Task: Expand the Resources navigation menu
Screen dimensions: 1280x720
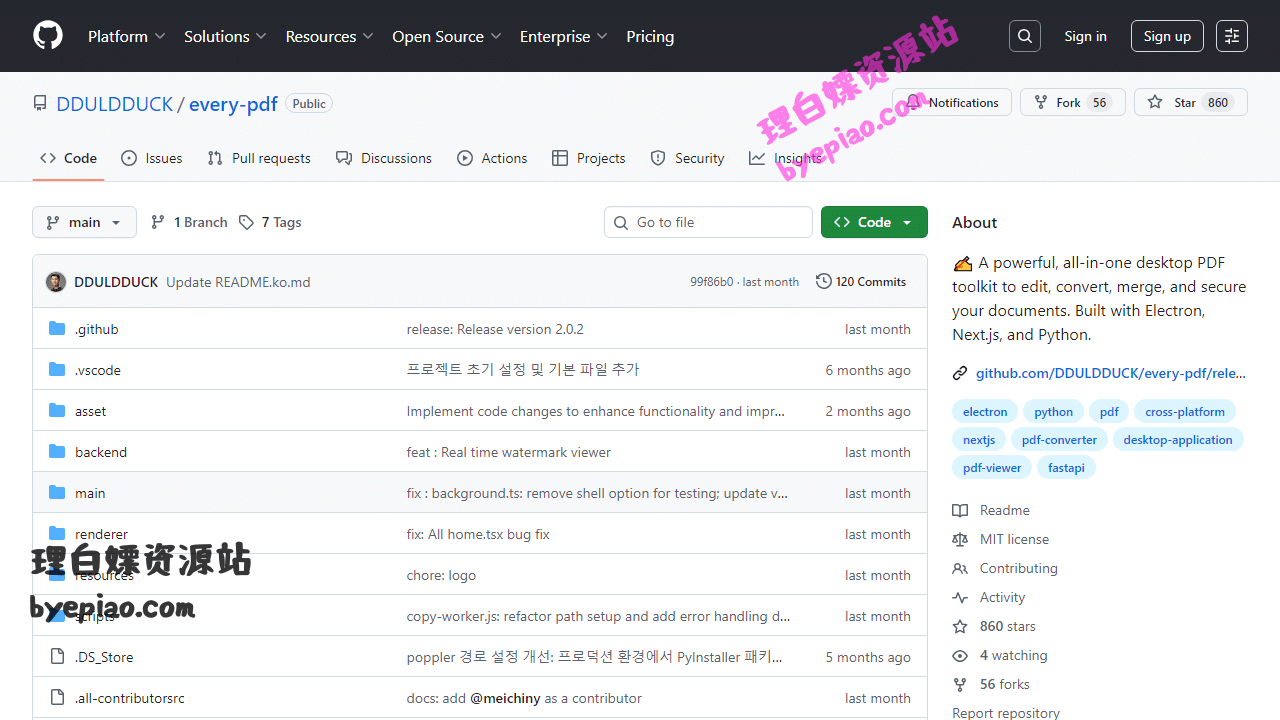Action: 329,36
